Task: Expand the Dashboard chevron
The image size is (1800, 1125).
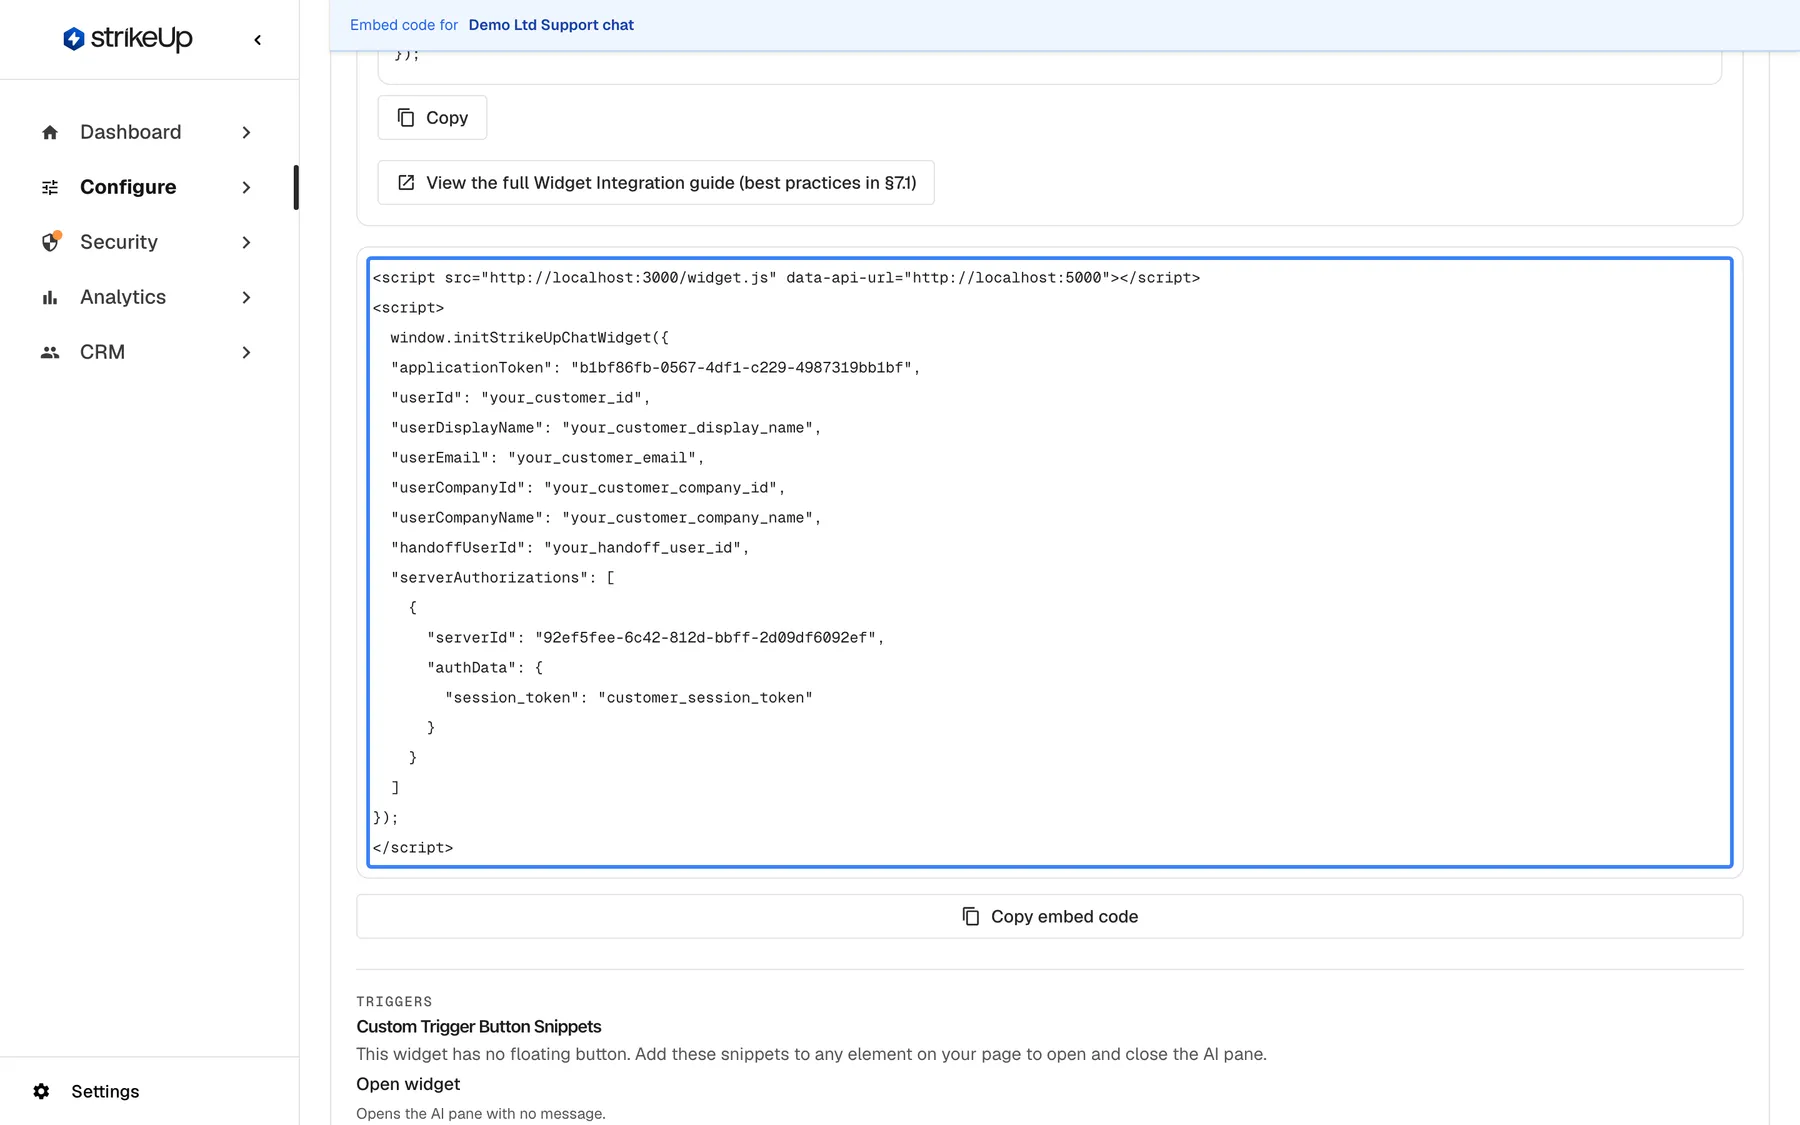Action: pyautogui.click(x=246, y=132)
